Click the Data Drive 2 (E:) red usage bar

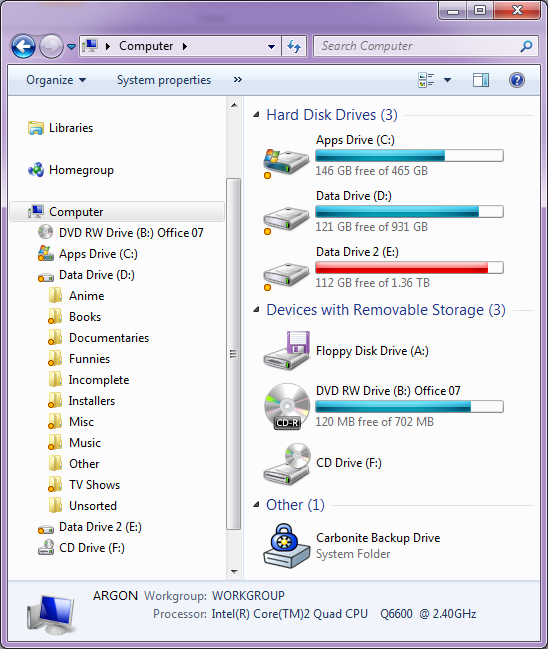coord(409,268)
